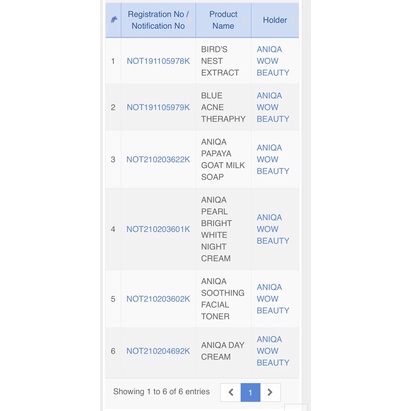This screenshot has width=411, height=411.
Task: Sort by Holder column
Action: pyautogui.click(x=275, y=20)
